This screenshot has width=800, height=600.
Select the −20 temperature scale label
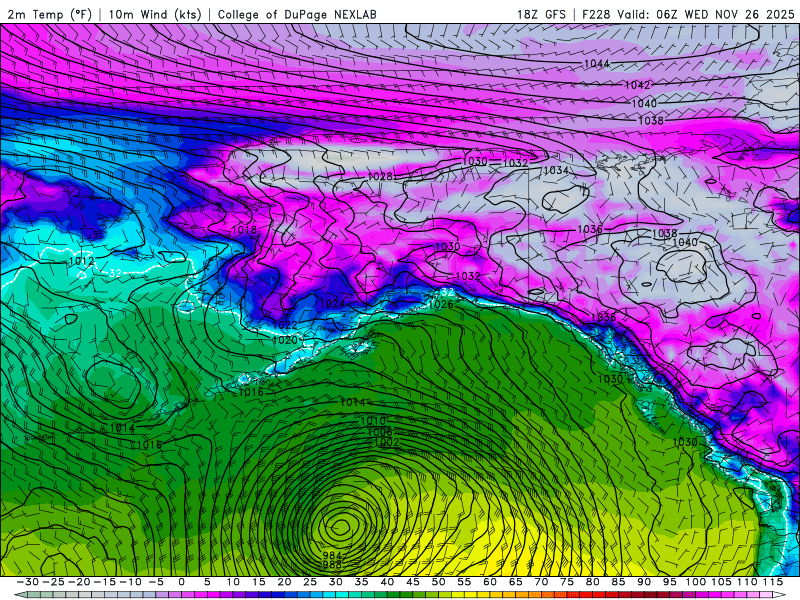pyautogui.click(x=79, y=582)
